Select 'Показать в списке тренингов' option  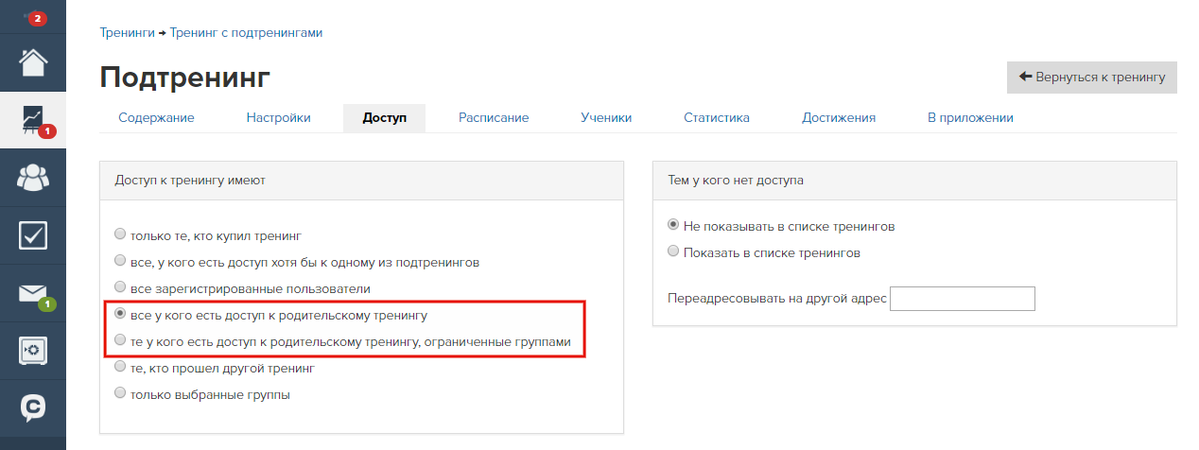[x=673, y=252]
